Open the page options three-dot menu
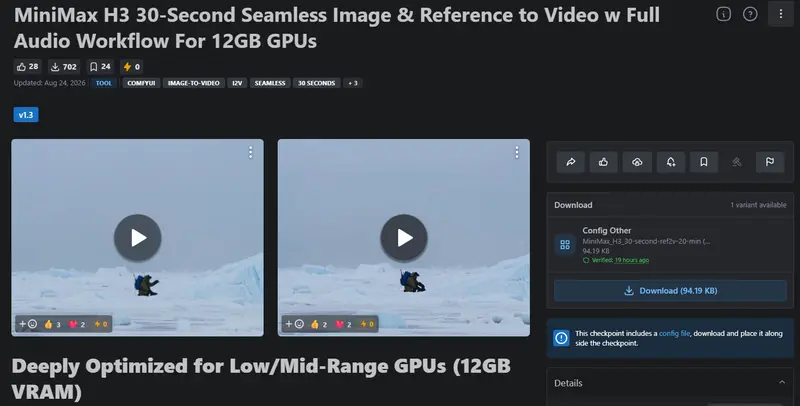Image resolution: width=800 pixels, height=406 pixels. click(x=781, y=14)
